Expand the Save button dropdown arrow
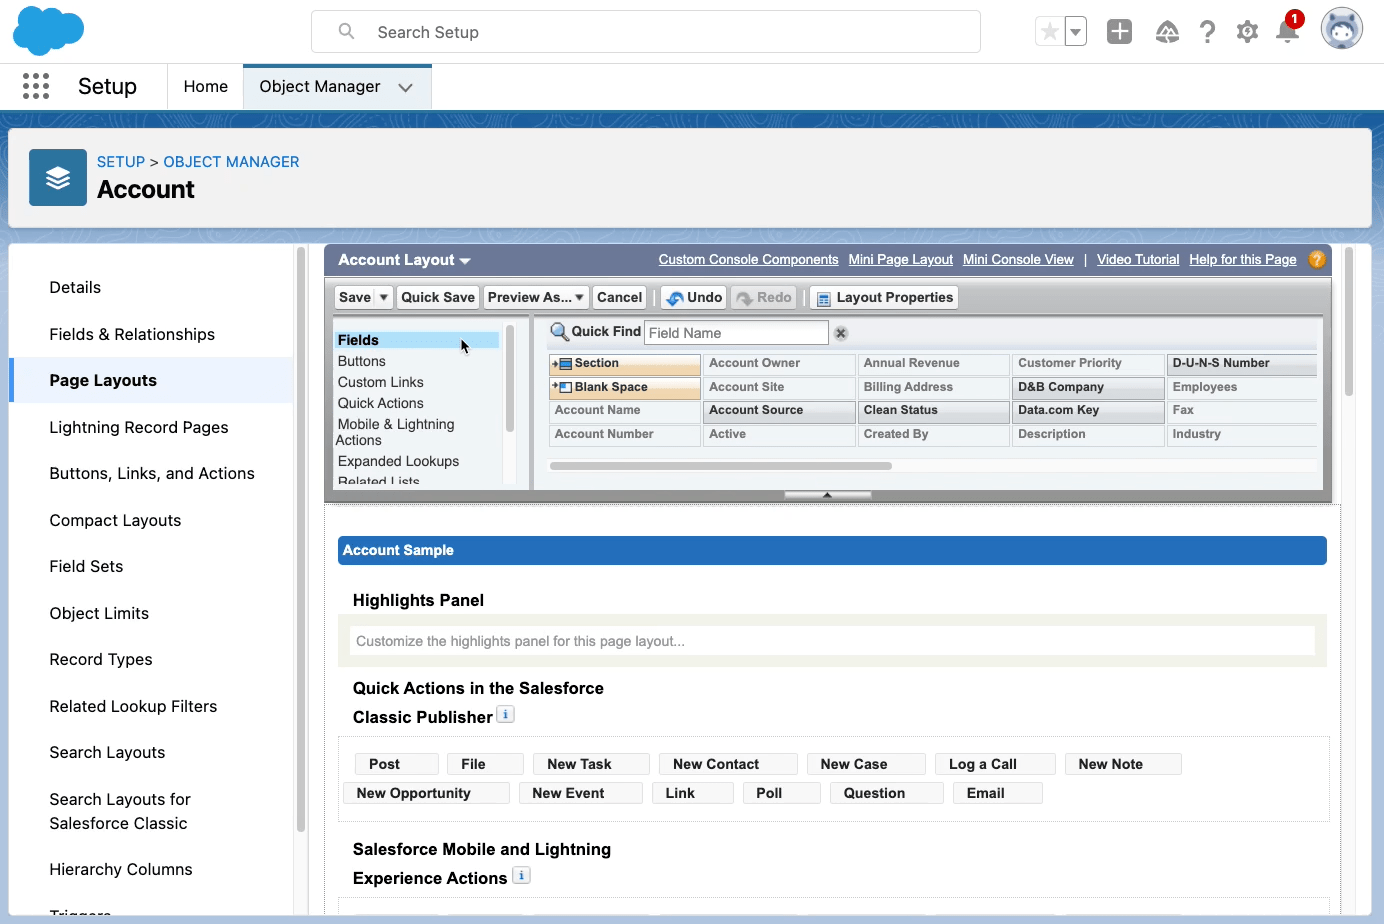Image resolution: width=1384 pixels, height=924 pixels. click(x=383, y=298)
